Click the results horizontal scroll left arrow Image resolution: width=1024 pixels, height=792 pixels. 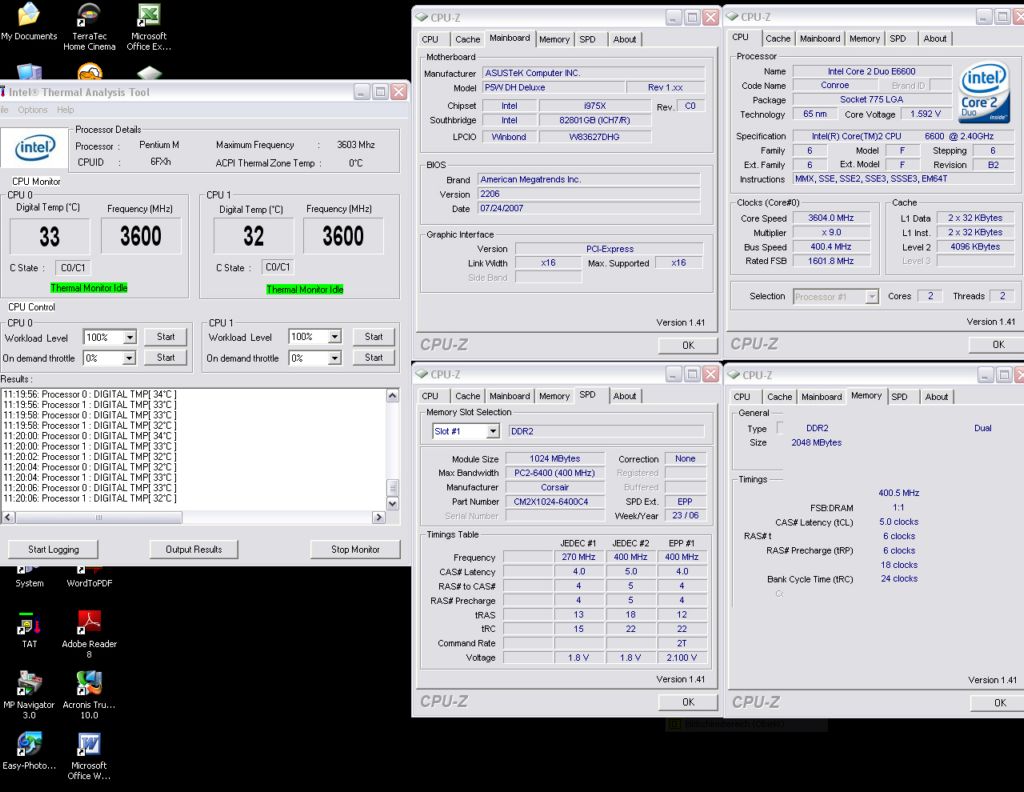(8, 517)
